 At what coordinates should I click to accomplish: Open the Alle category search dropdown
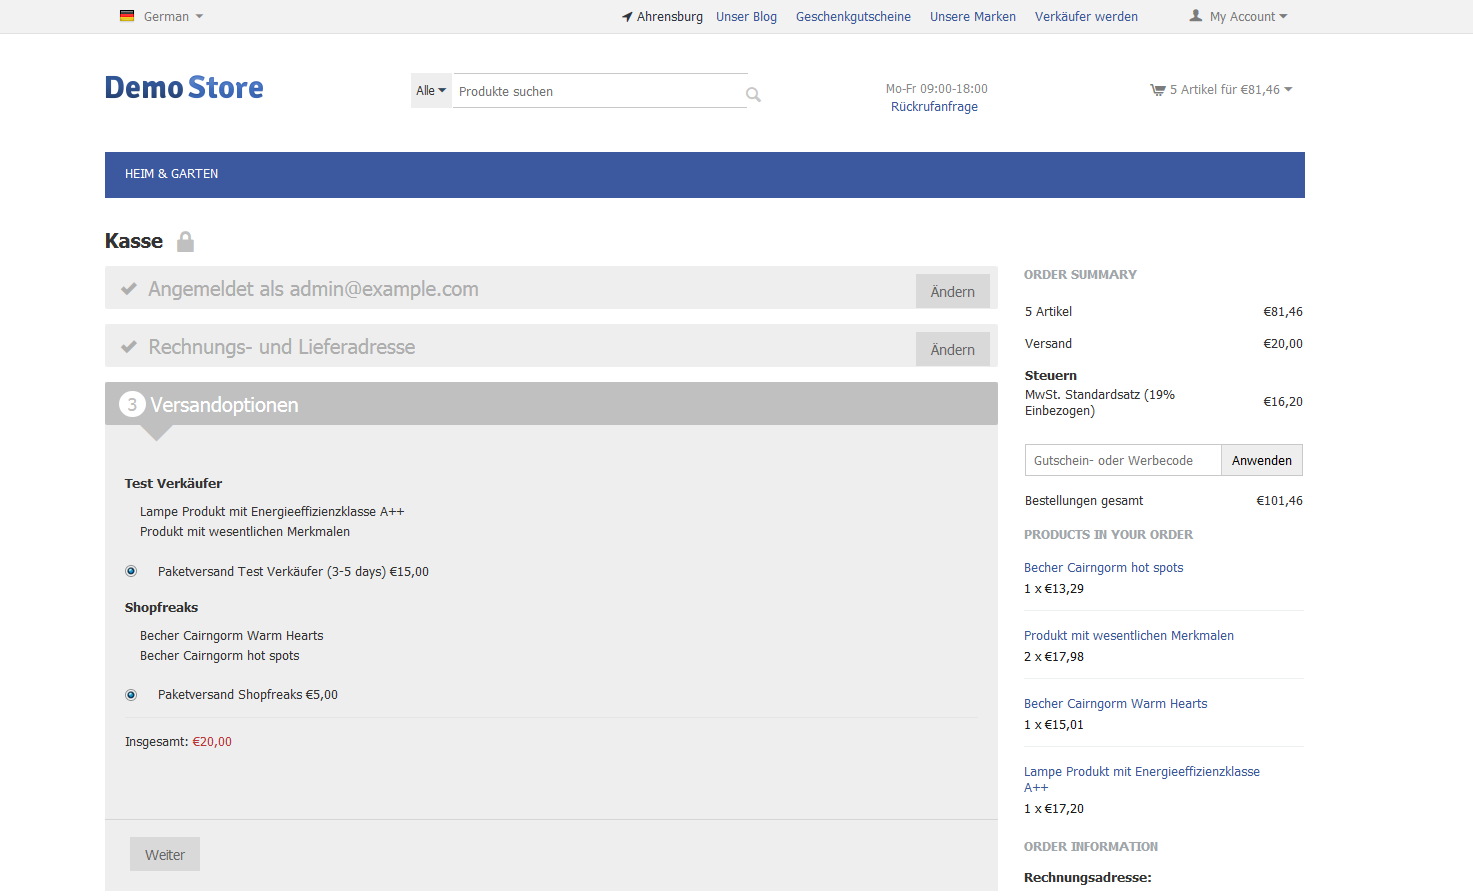[431, 91]
